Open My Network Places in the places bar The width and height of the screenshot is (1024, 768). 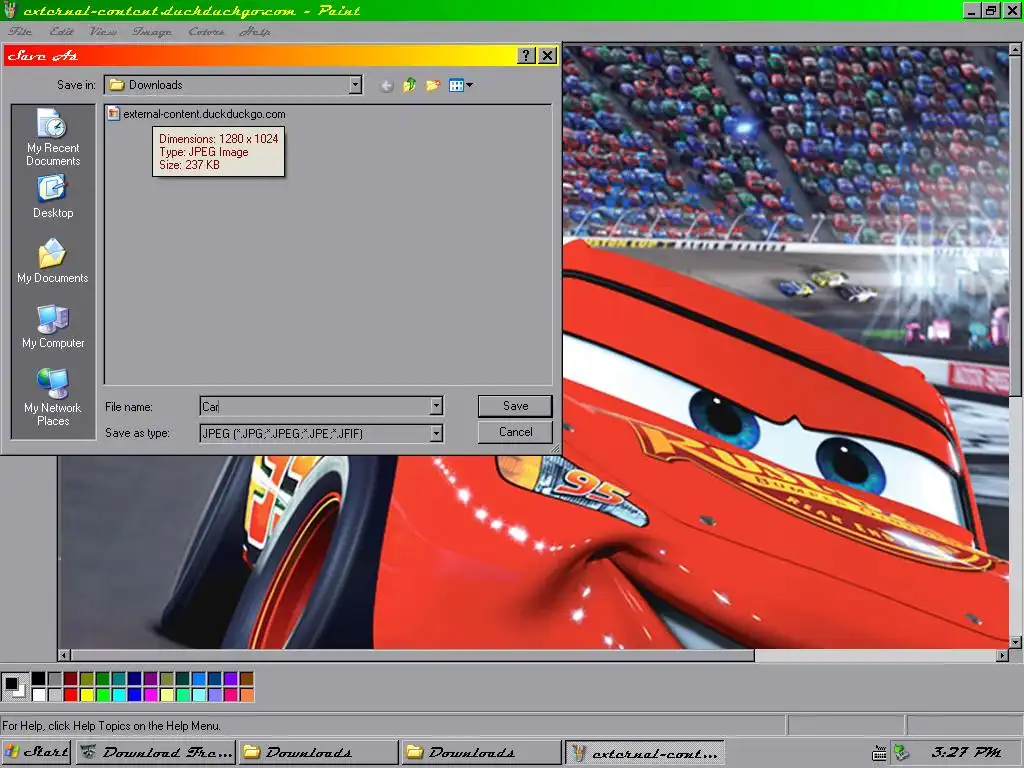tap(53, 397)
